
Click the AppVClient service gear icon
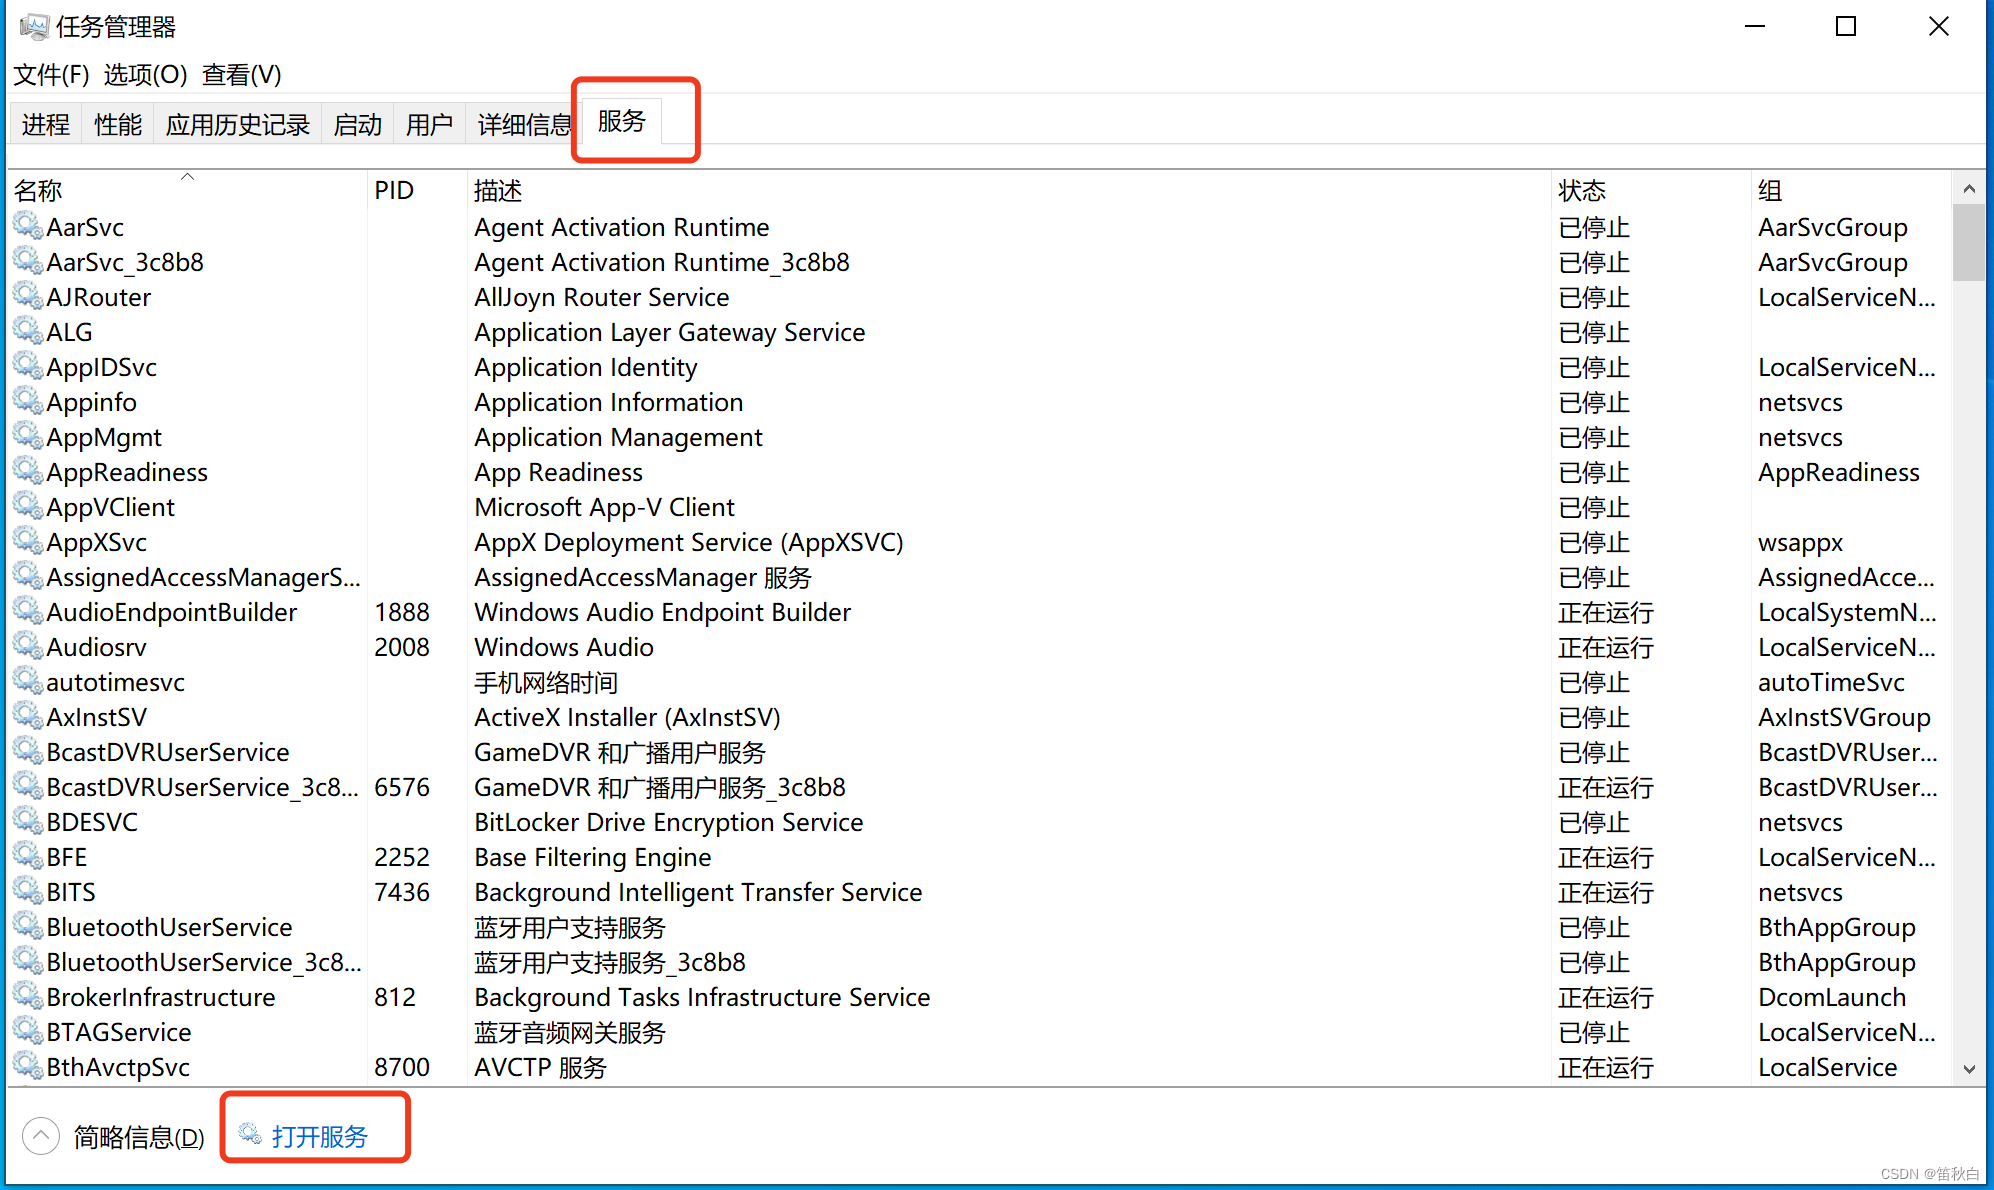28,506
